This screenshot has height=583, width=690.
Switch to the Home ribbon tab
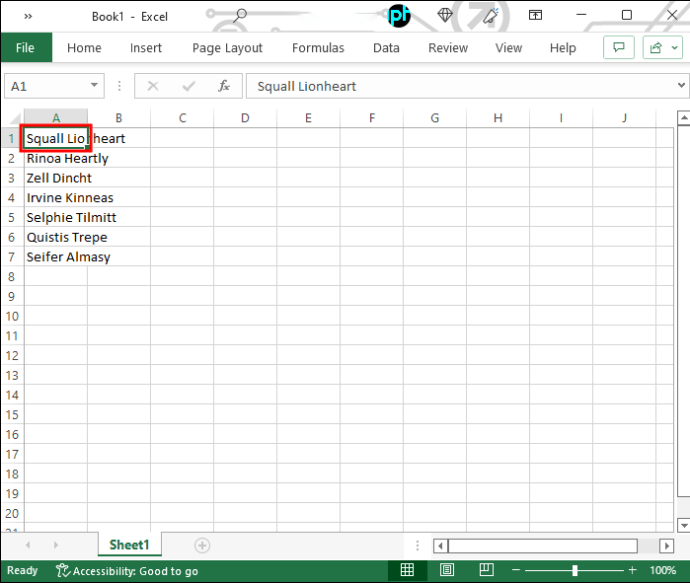coord(84,48)
